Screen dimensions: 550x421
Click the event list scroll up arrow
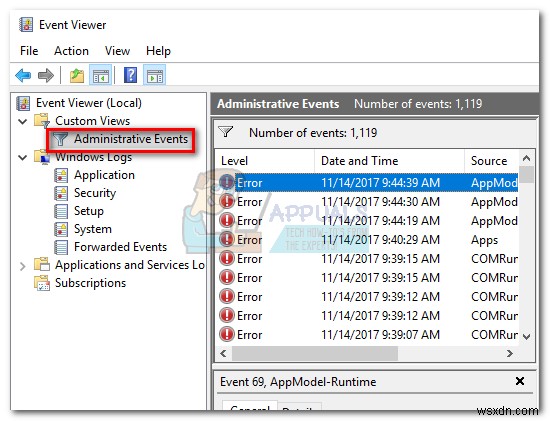point(526,158)
